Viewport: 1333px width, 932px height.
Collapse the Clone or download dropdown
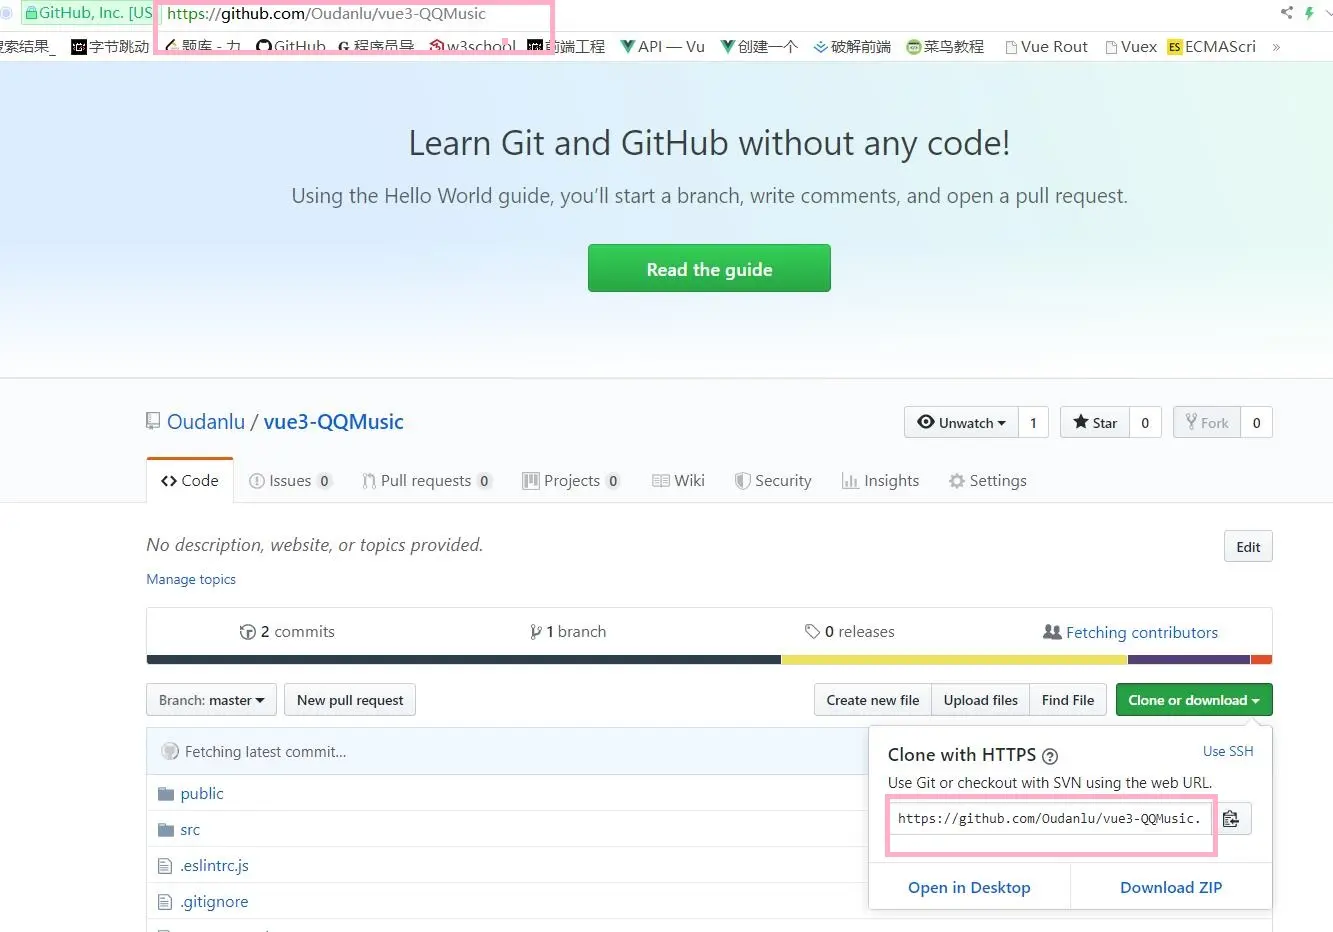point(1194,700)
